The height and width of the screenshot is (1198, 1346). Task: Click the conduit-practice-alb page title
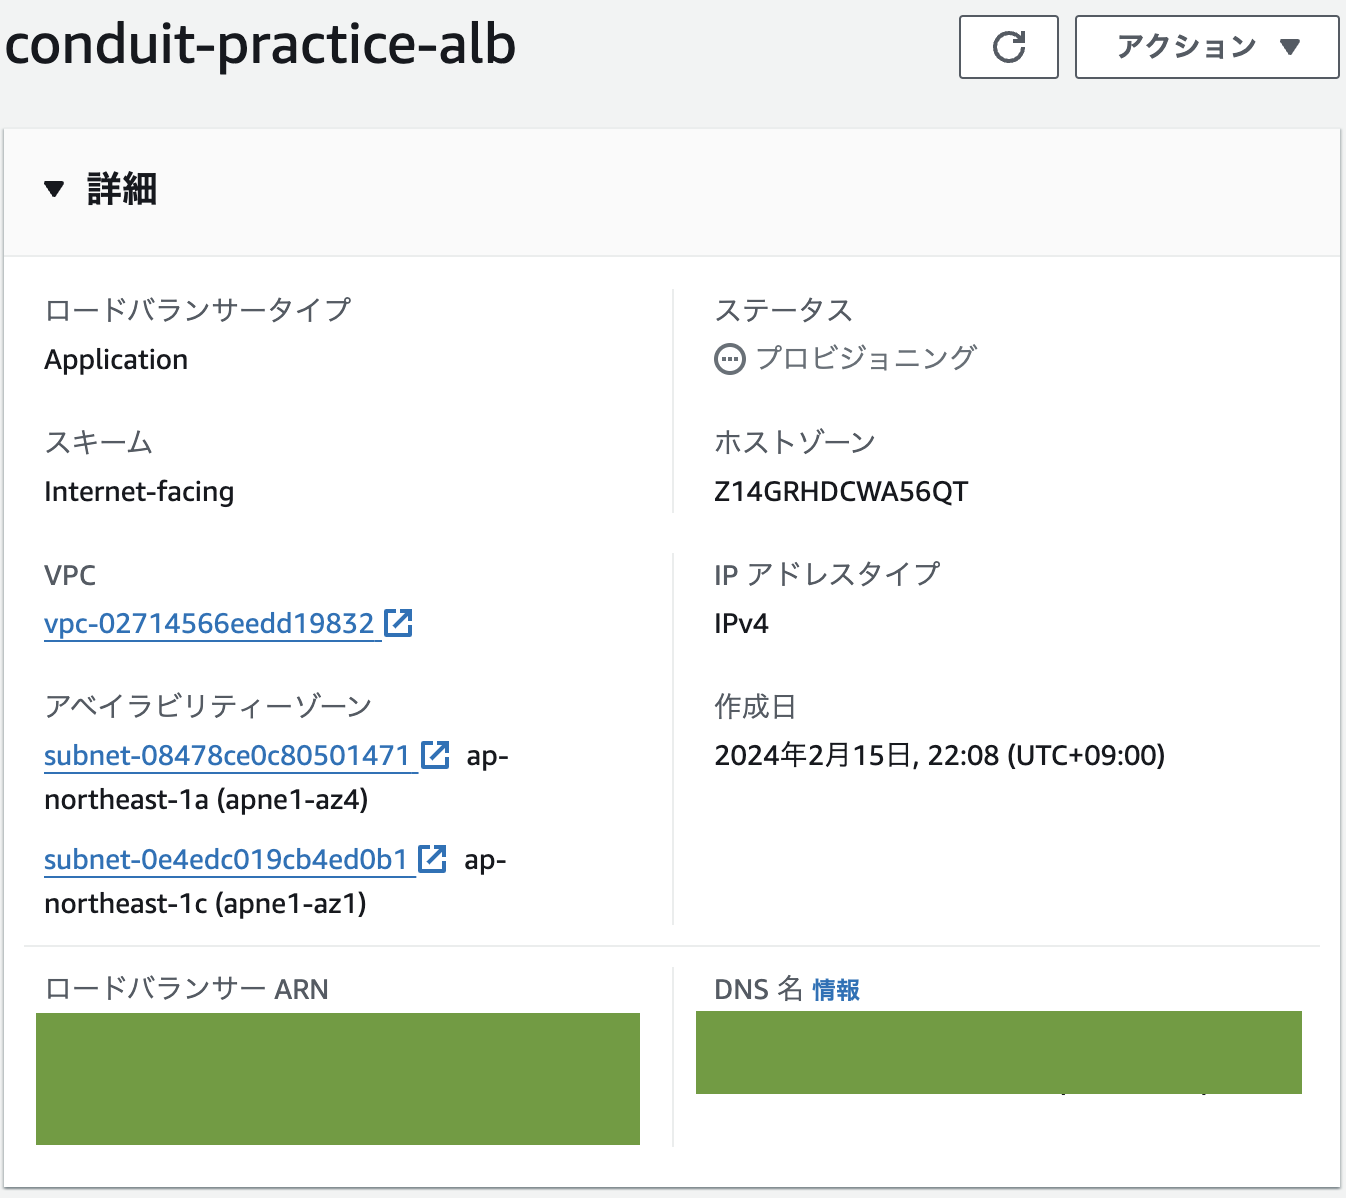[x=259, y=45]
